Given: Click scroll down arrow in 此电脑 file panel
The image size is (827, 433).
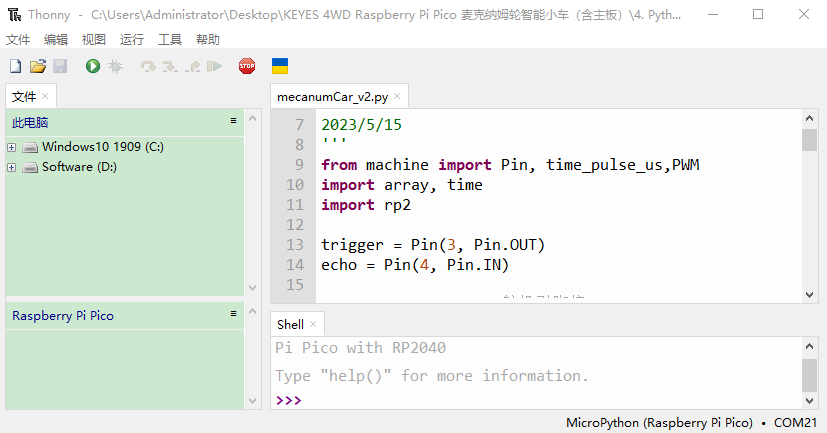Looking at the screenshot, I should click(x=253, y=288).
